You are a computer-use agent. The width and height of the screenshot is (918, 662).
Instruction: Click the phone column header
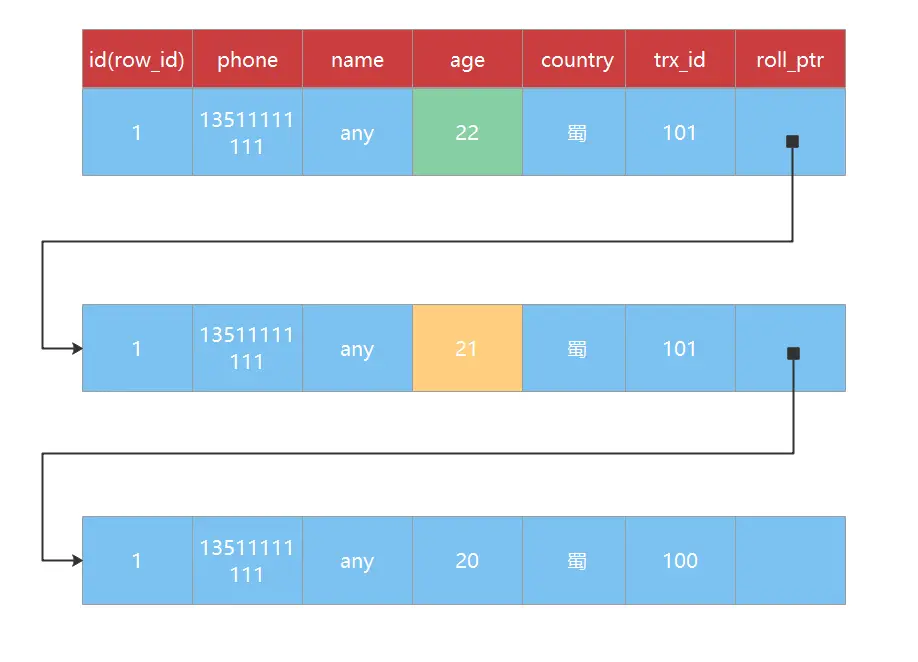247,59
